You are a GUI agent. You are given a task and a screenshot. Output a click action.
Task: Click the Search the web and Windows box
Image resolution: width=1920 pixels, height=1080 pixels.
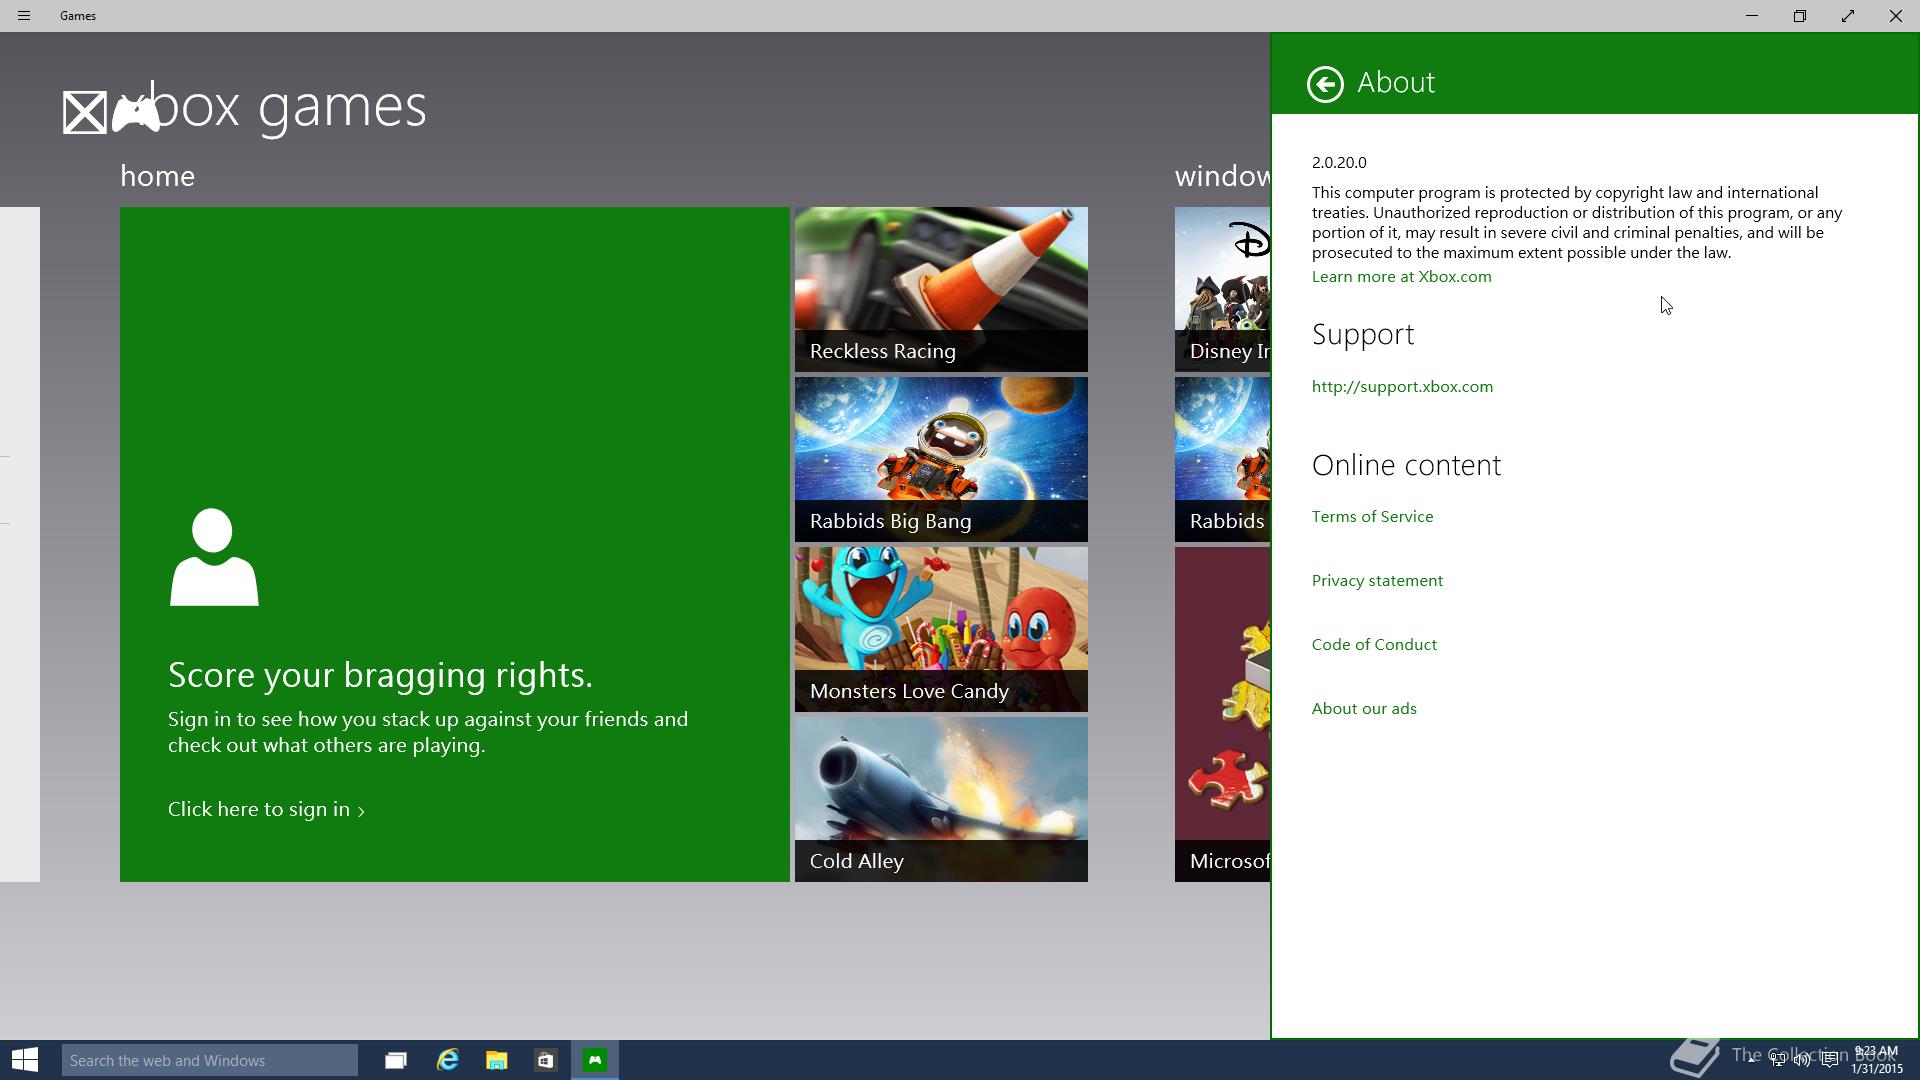[209, 1060]
